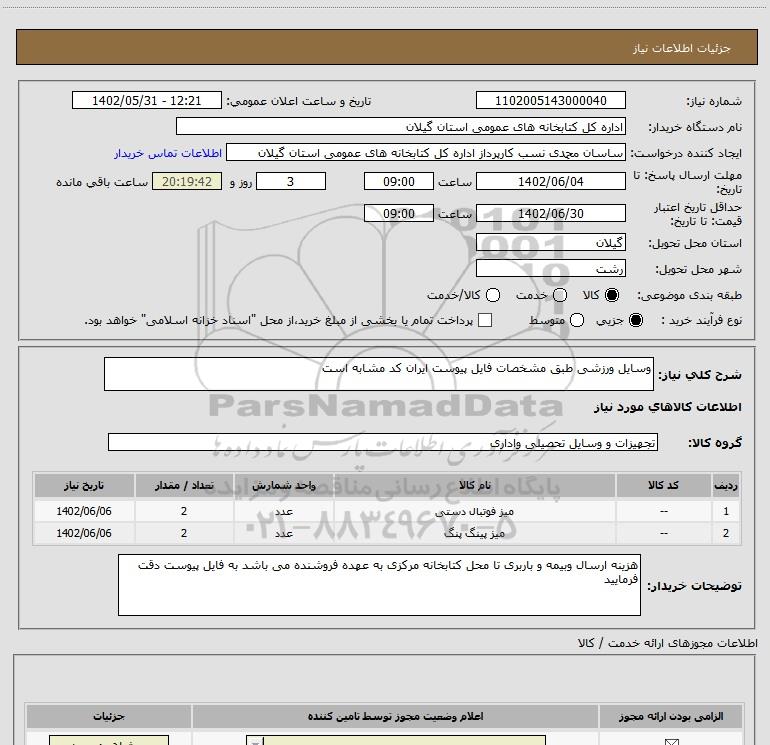Click the توضیحات خریدار notes text area
770x745 pixels.
[379, 585]
